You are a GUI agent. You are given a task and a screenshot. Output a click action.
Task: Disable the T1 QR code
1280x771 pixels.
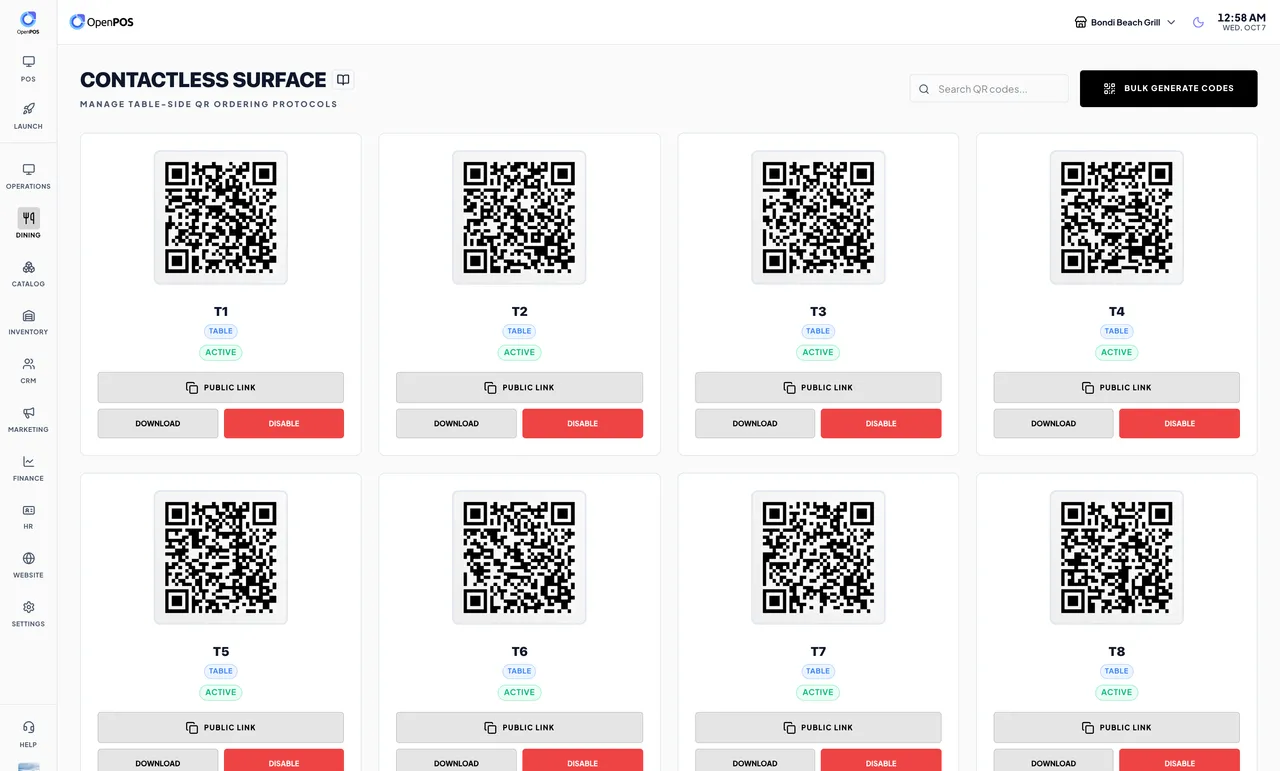pyautogui.click(x=284, y=423)
